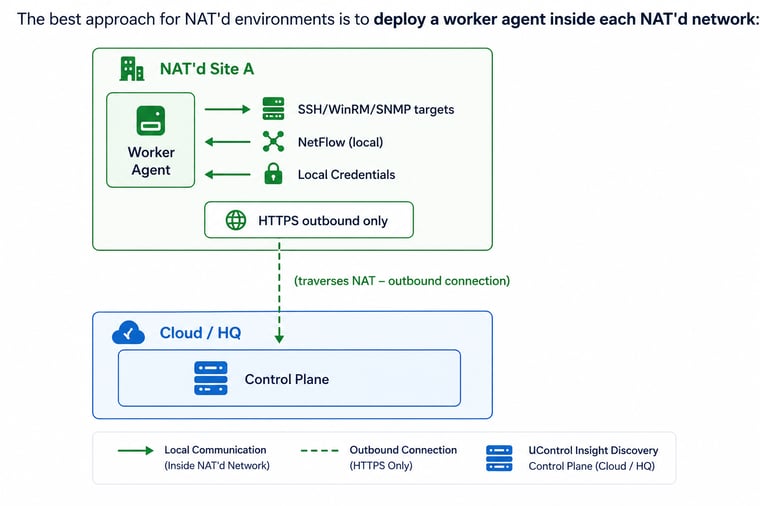Click the blue cloud checkmark icon
This screenshot has height=506, width=760.
coord(128,332)
